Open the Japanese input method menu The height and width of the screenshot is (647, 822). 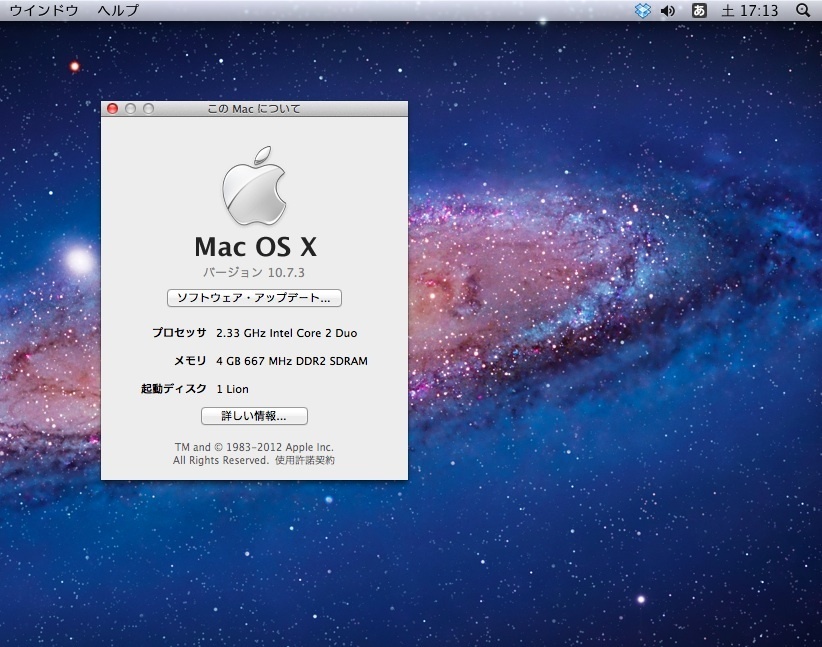(699, 10)
